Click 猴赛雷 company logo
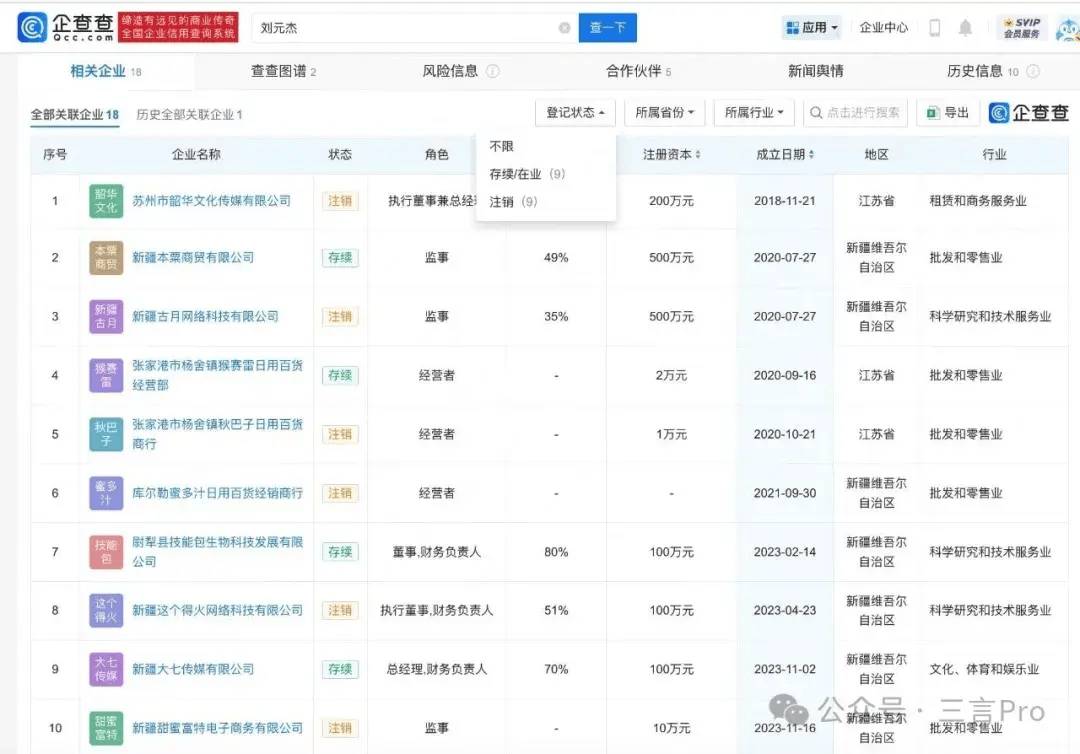Screen dimensions: 1080x754 click(106, 375)
